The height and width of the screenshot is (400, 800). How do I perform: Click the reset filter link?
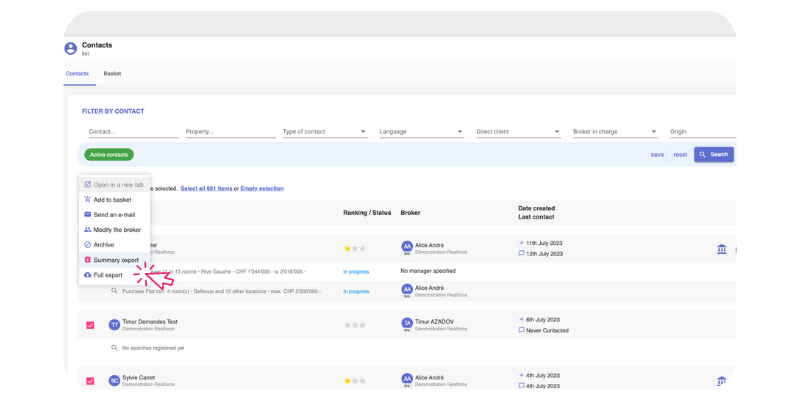pyautogui.click(x=680, y=155)
